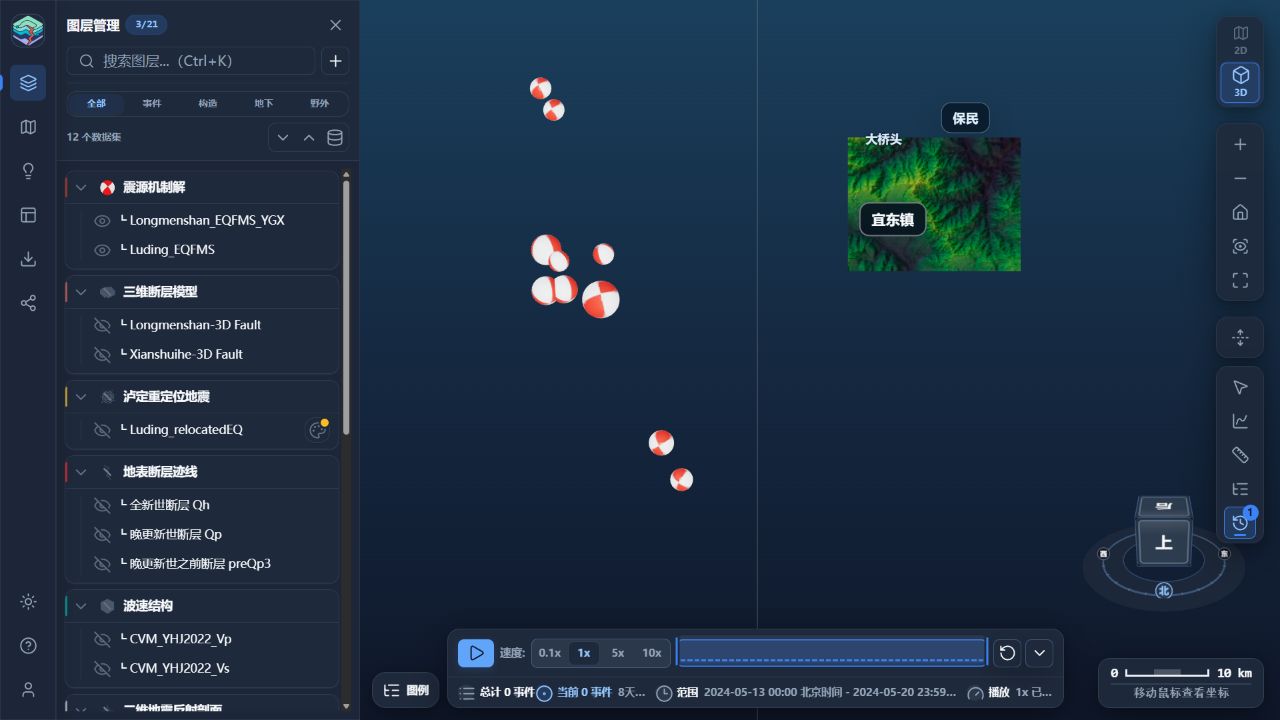Viewport: 1280px width, 720px height.
Task: Zoom in the map view
Action: point(1240,145)
